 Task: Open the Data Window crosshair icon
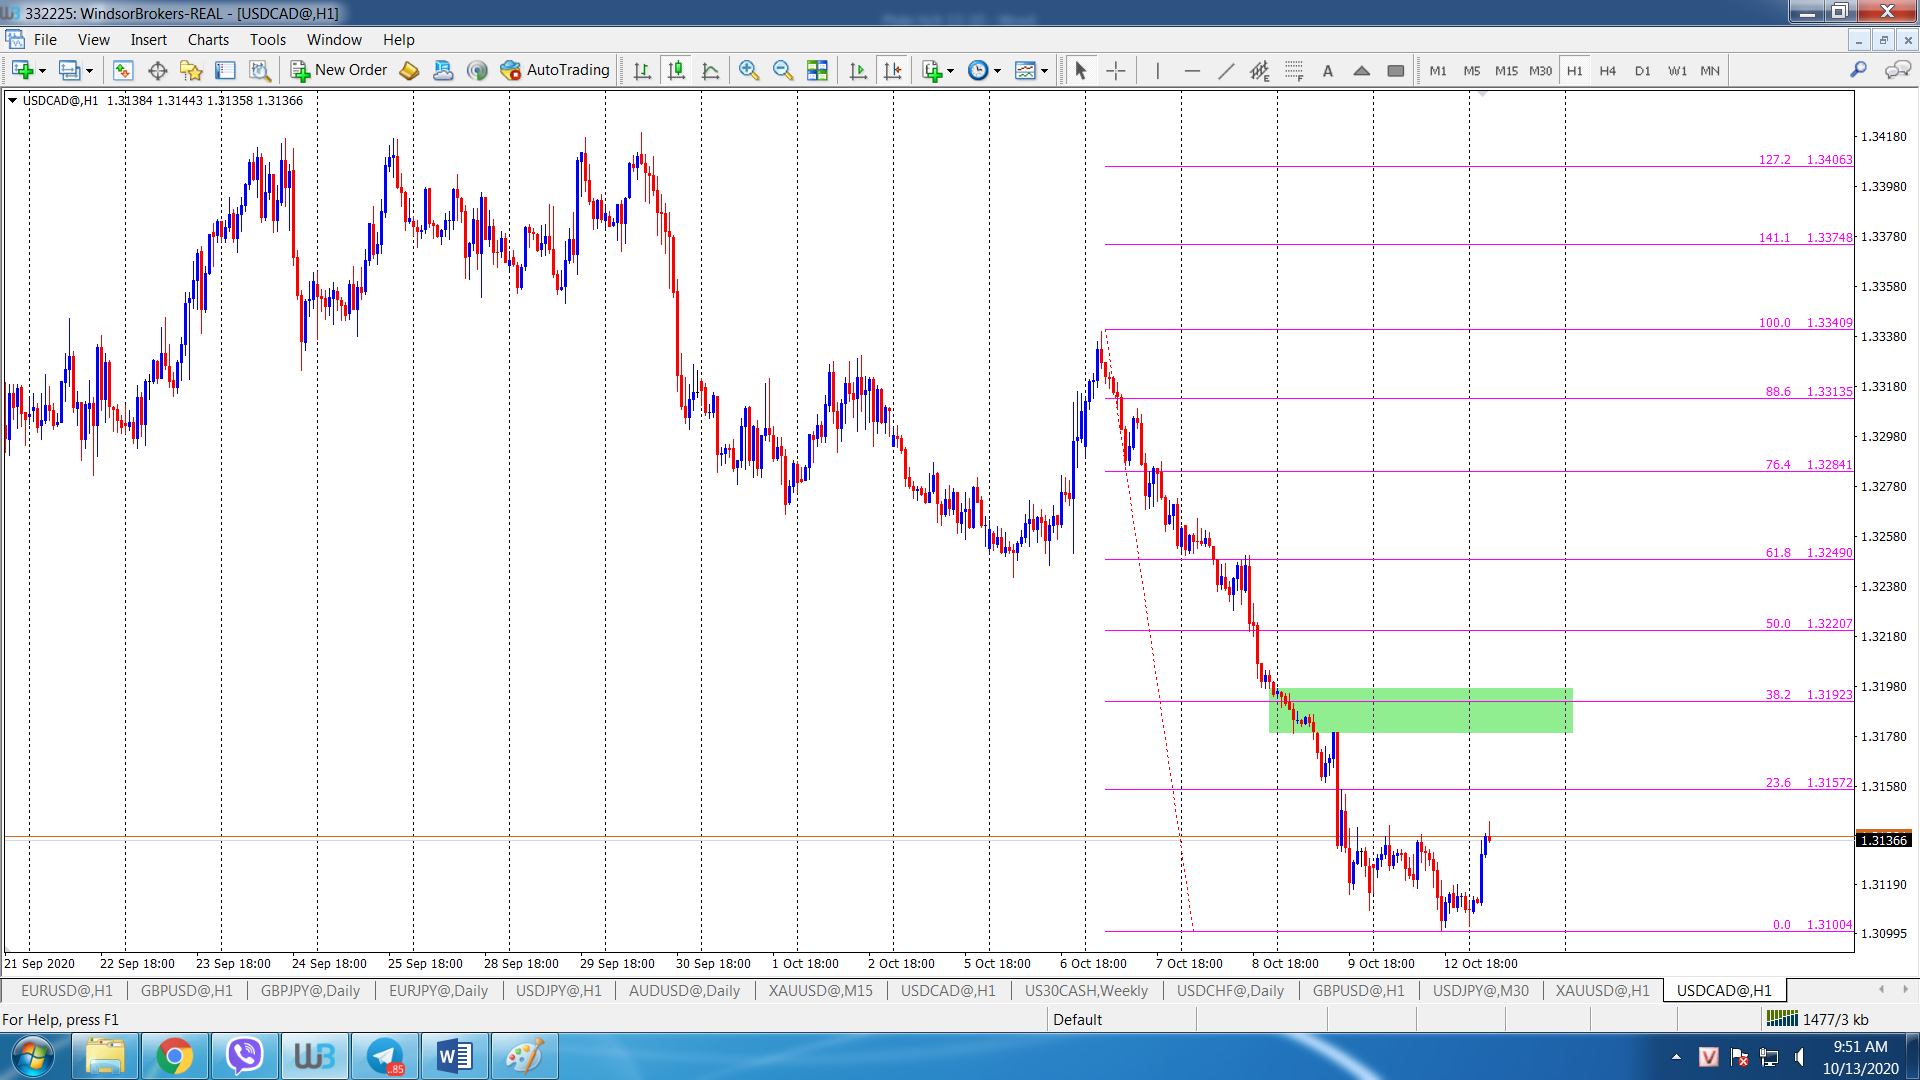(x=157, y=70)
